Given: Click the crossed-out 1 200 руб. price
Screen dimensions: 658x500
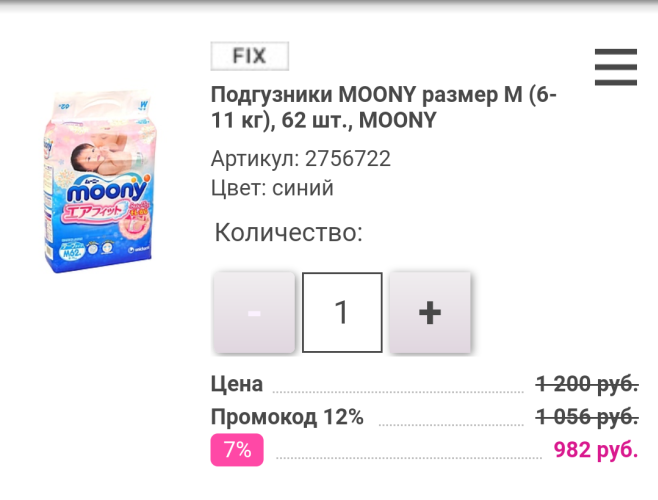Looking at the screenshot, I should click(587, 384).
